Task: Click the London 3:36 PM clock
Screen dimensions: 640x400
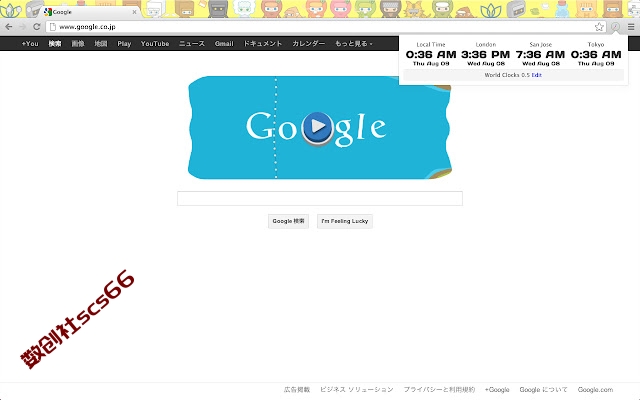Action: coord(486,54)
